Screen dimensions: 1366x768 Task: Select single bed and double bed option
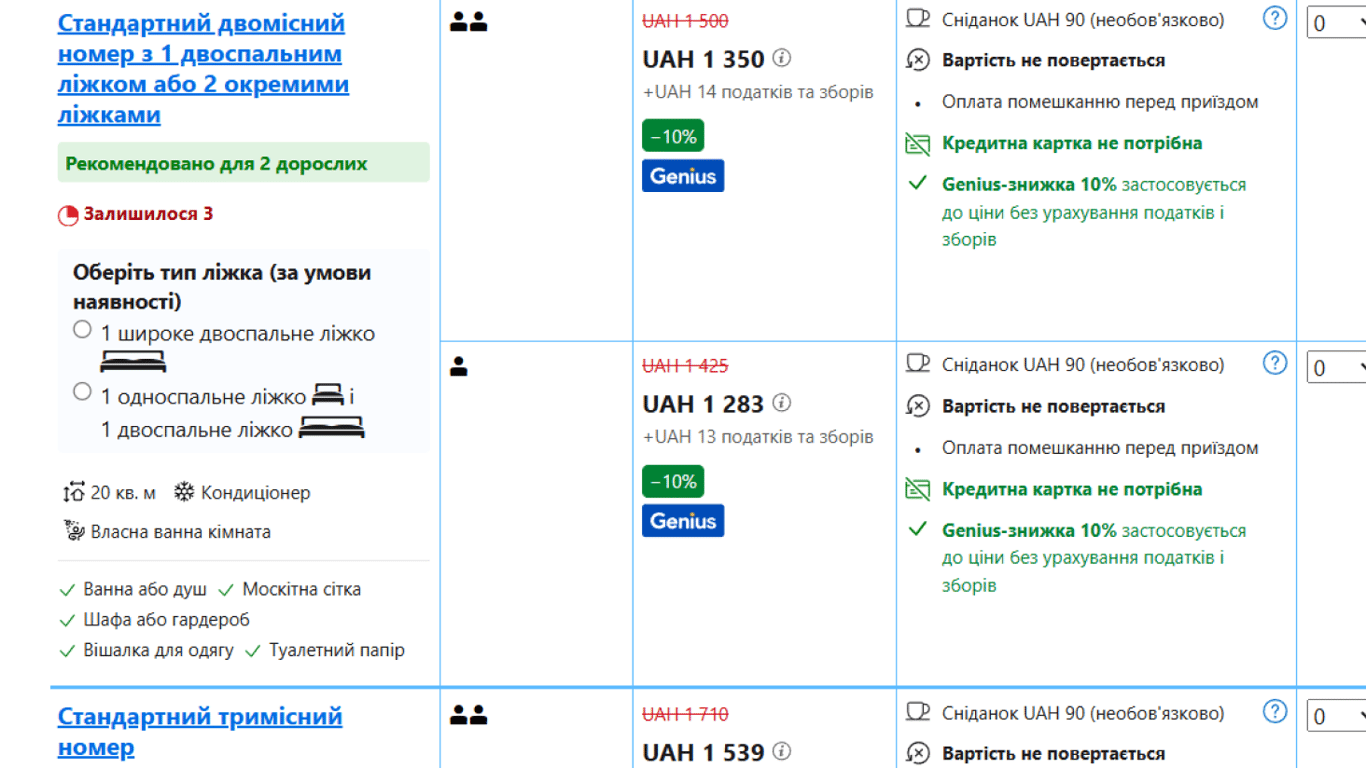[83, 392]
